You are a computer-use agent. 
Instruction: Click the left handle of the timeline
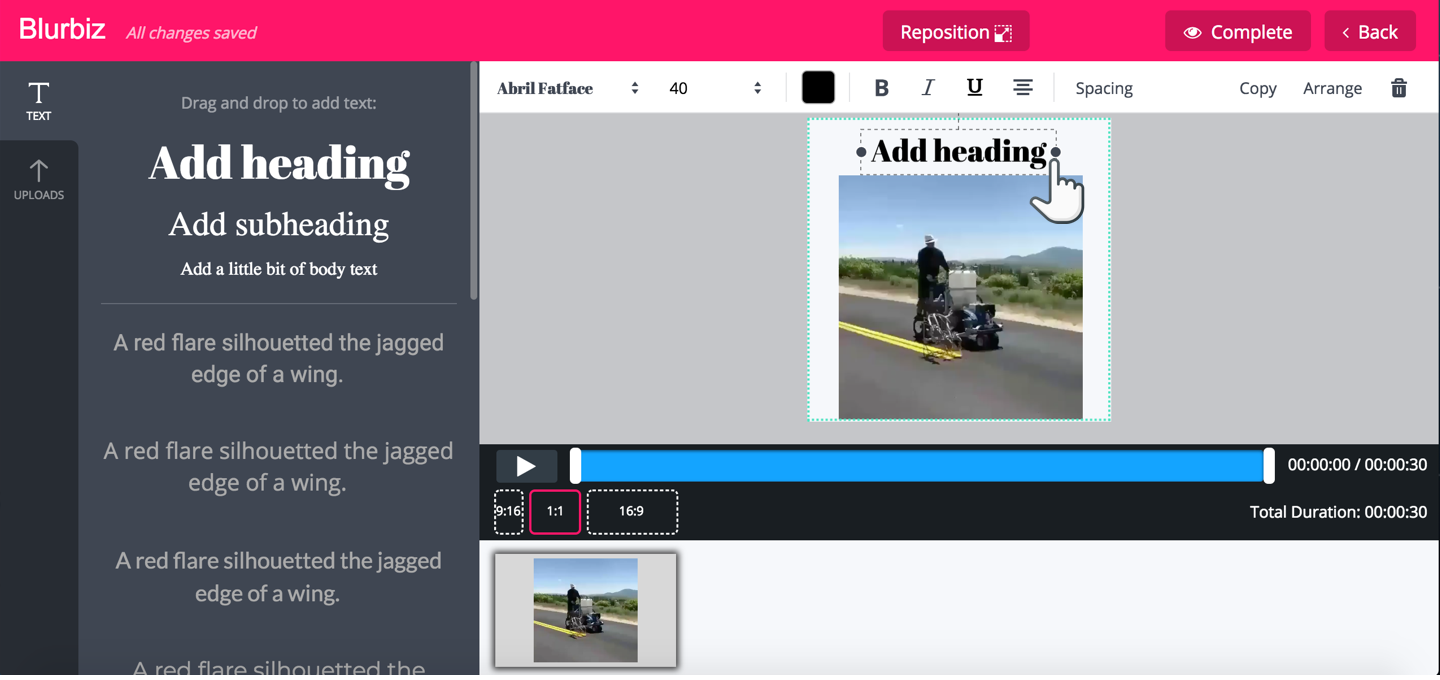(575, 466)
